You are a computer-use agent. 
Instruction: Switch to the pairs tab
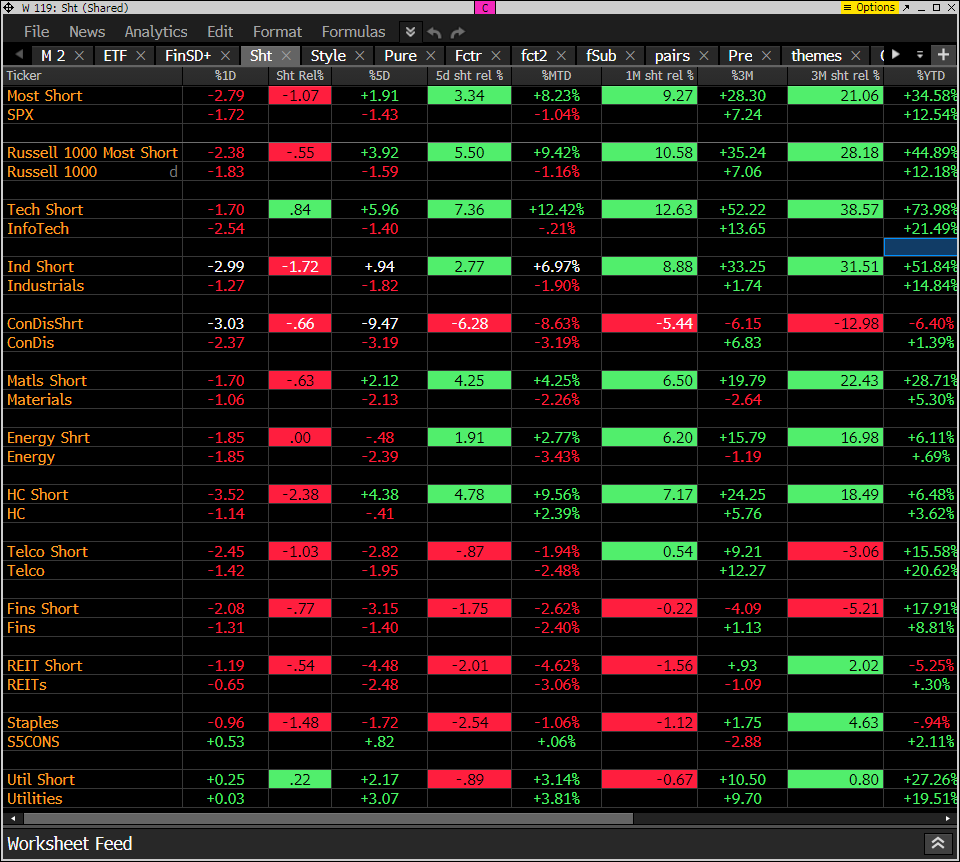click(x=673, y=56)
